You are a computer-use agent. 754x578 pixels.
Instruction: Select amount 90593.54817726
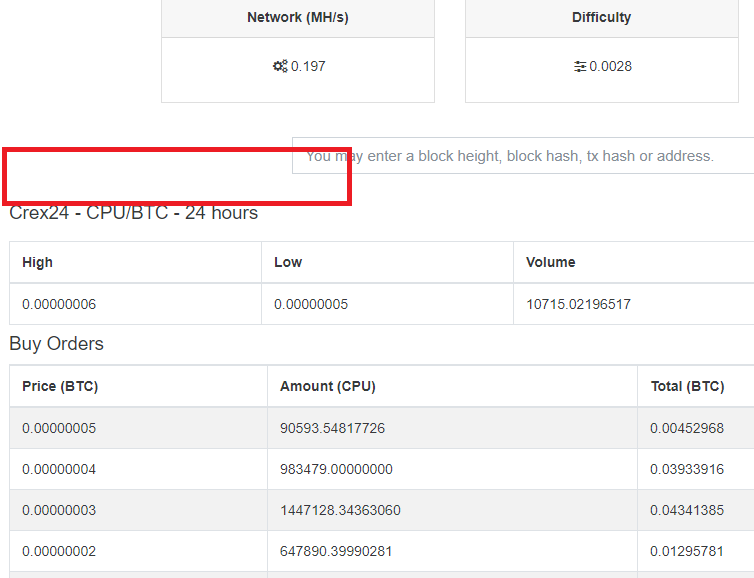tap(333, 428)
